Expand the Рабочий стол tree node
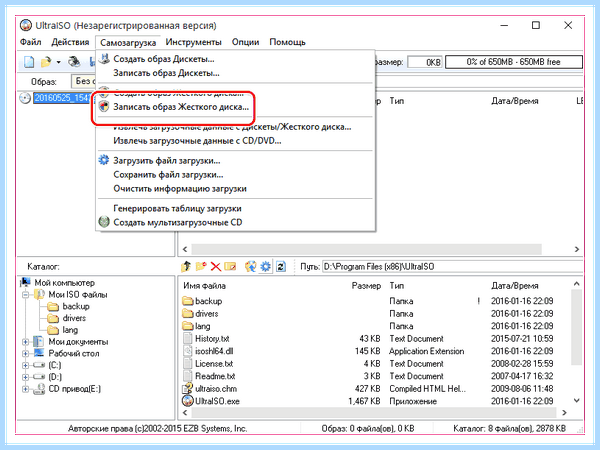This screenshot has height=450, width=600. click(26, 354)
